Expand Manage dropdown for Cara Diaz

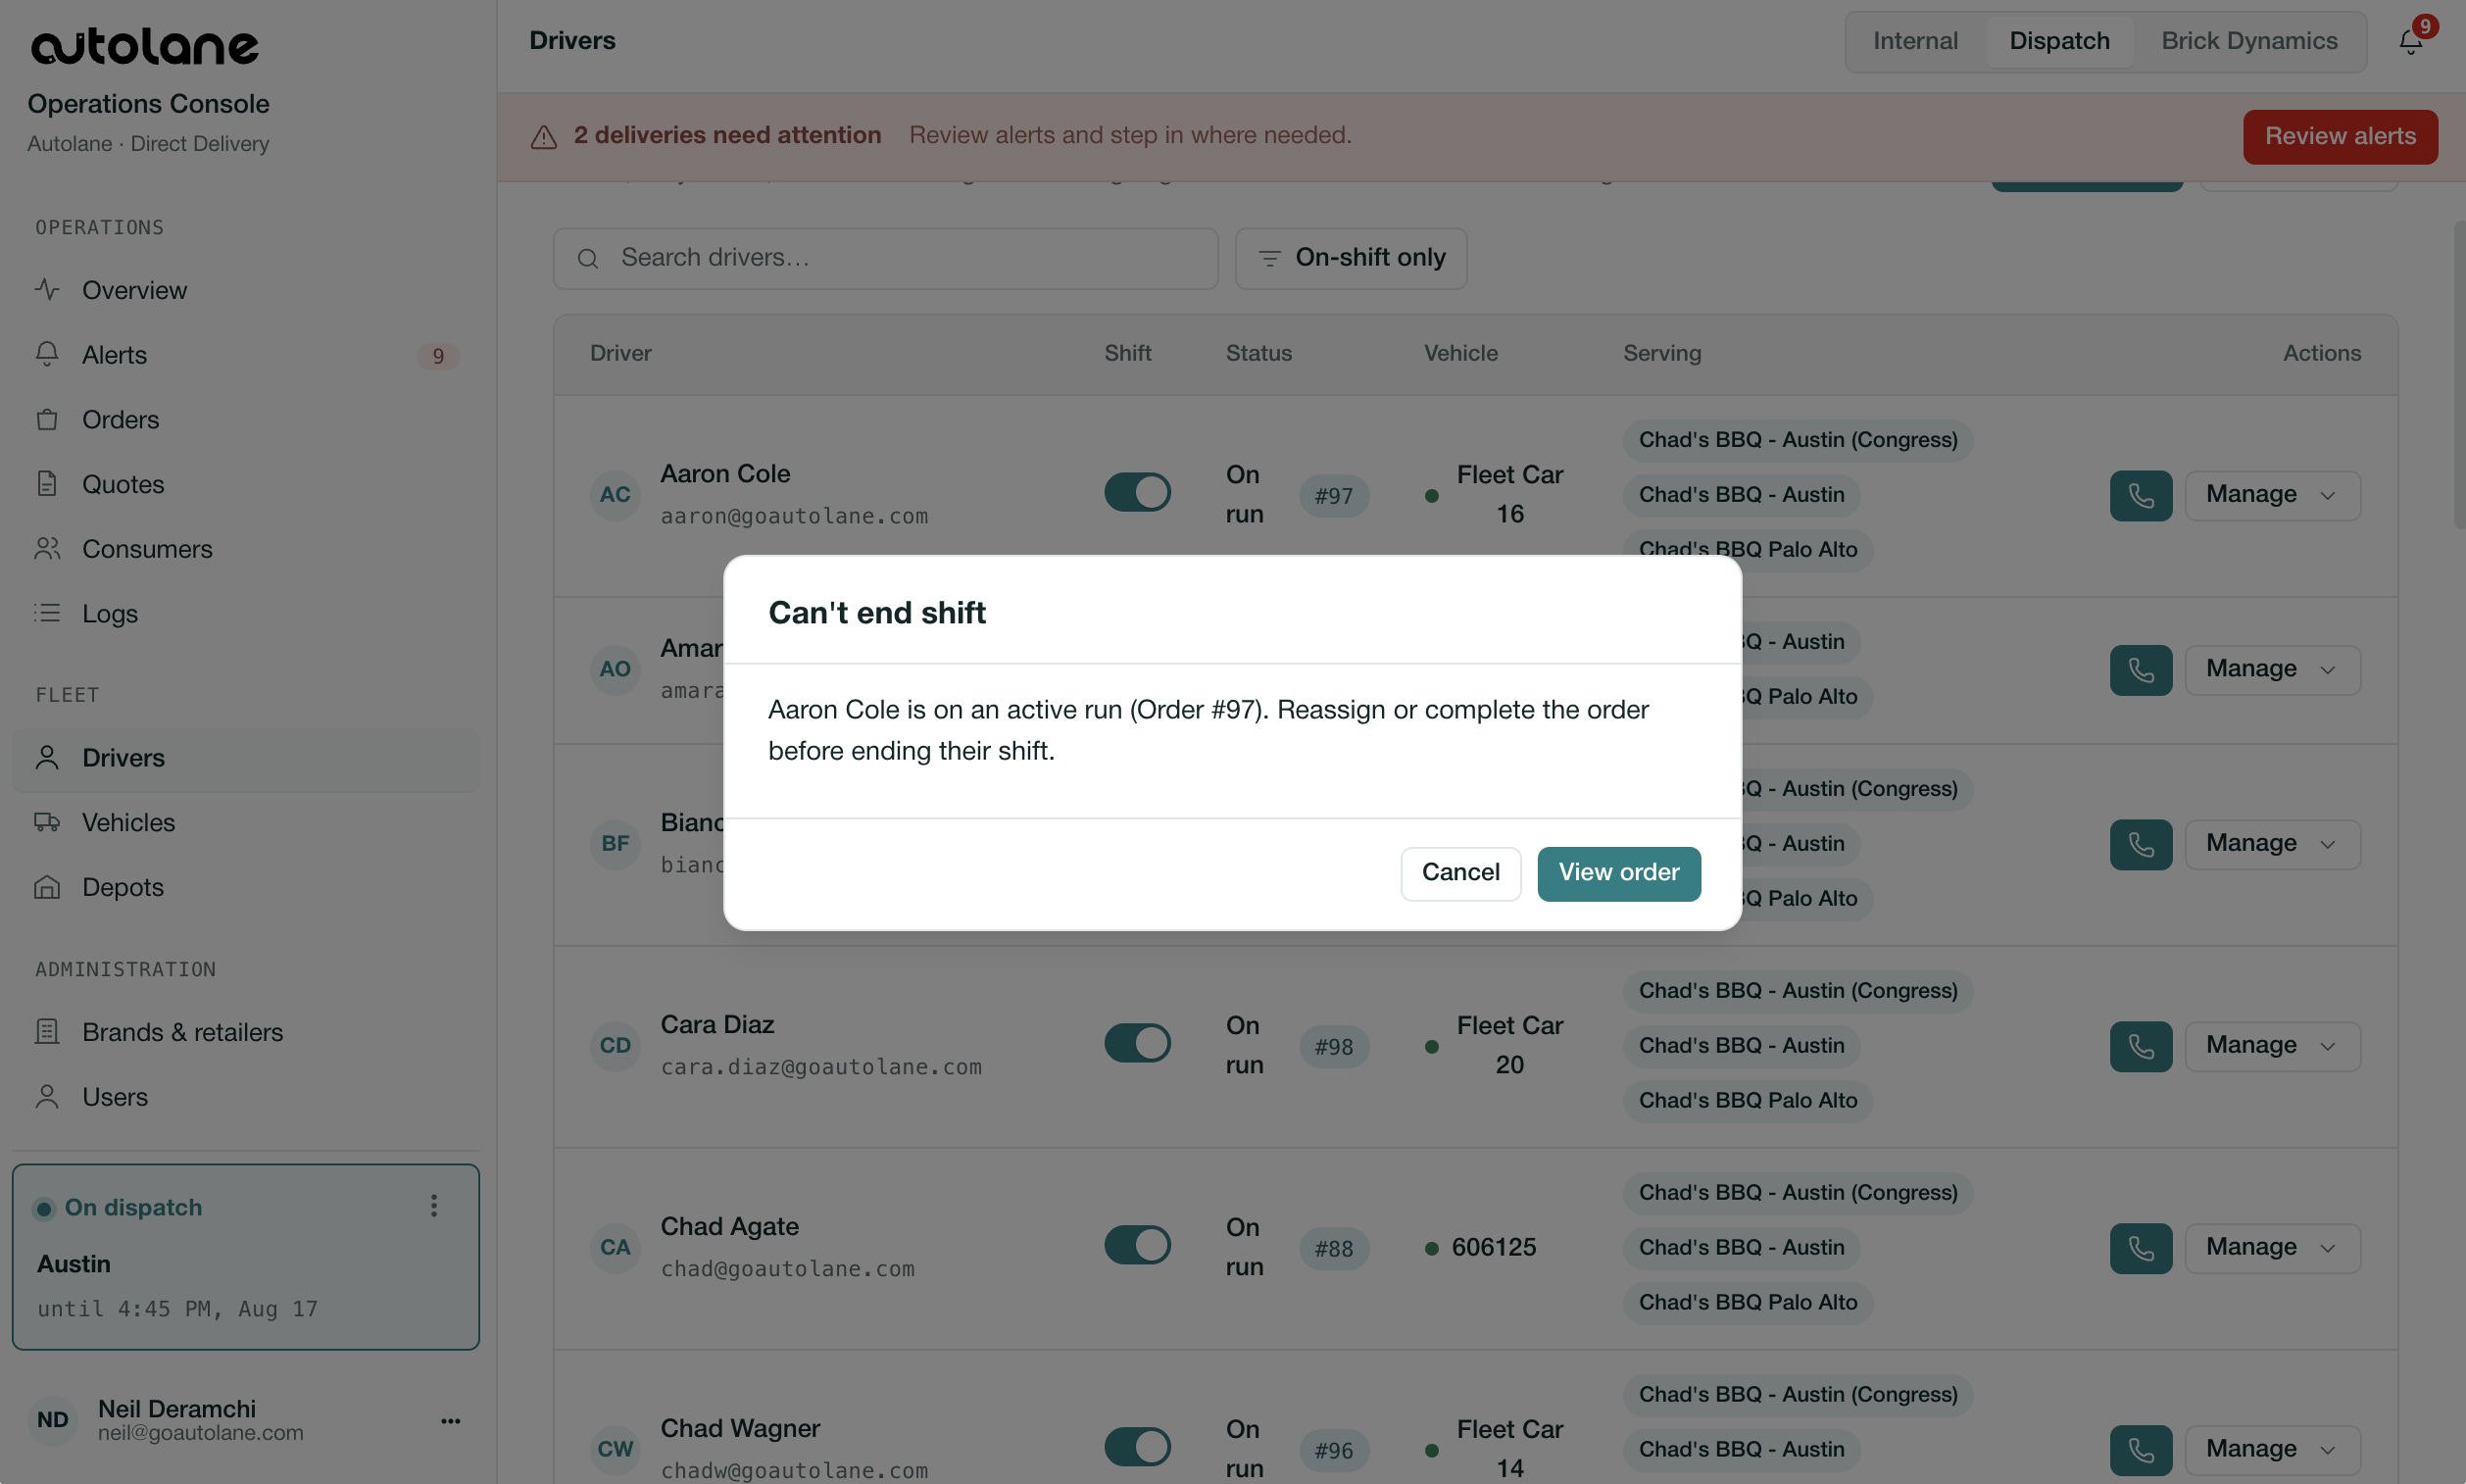coord(2271,1046)
